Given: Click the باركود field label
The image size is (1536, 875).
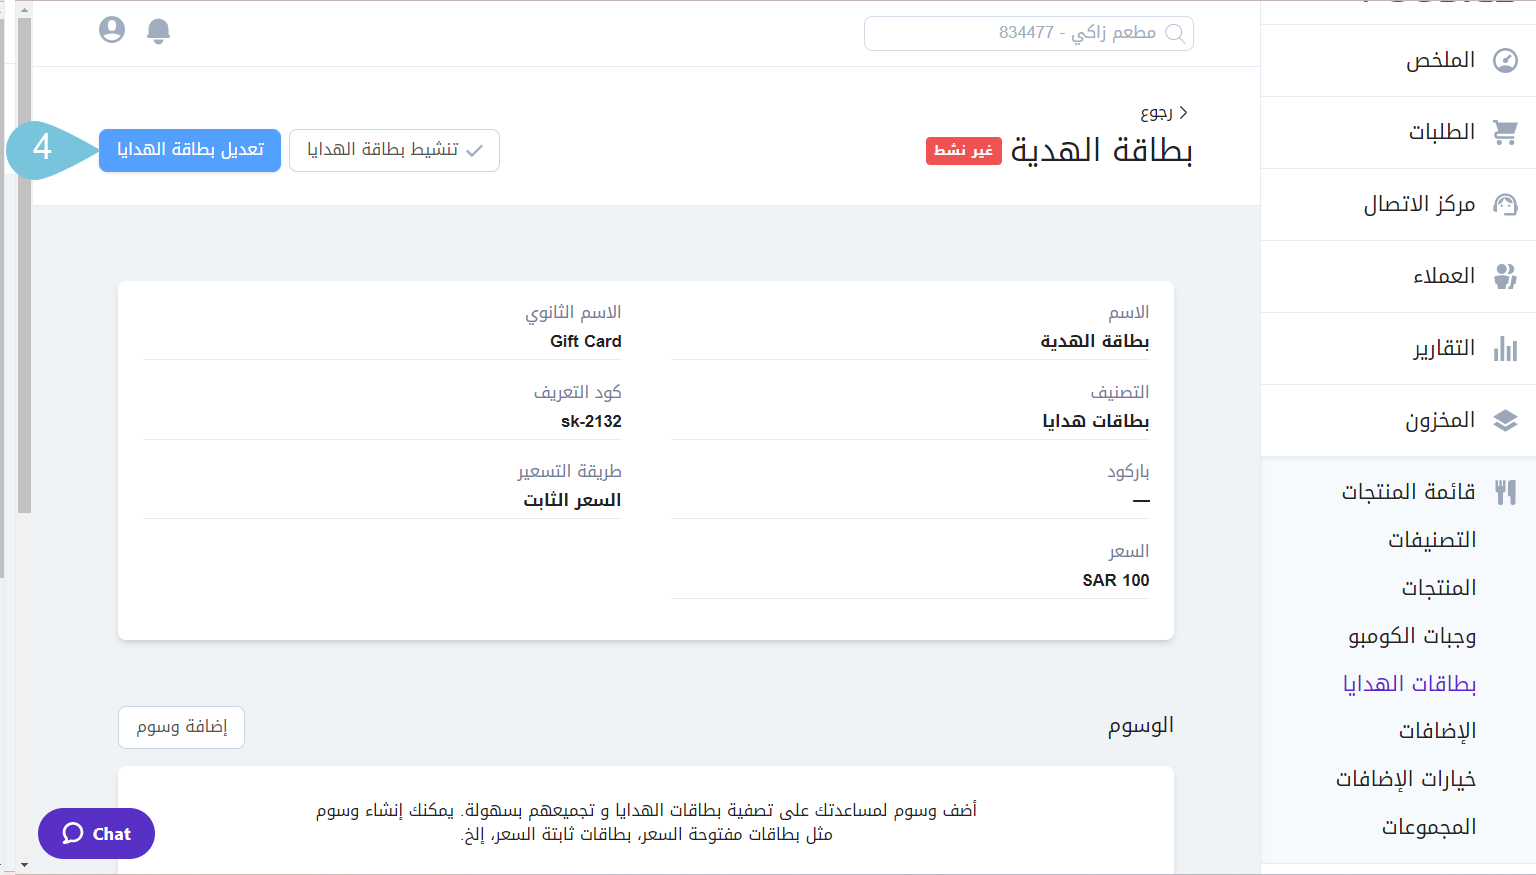Looking at the screenshot, I should click(x=1129, y=471).
